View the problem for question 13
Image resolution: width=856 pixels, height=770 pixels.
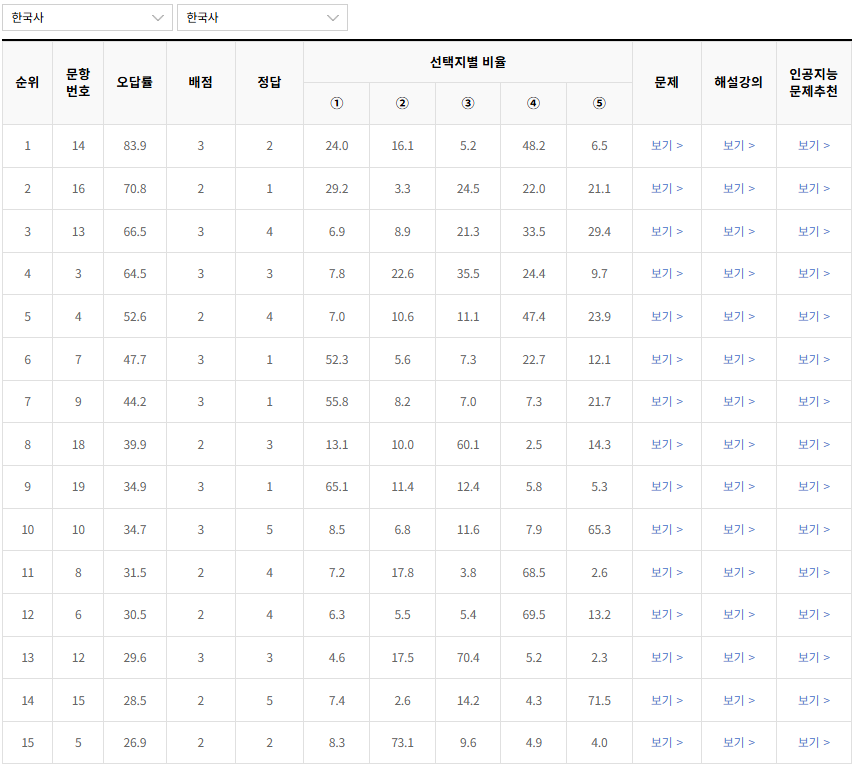[x=667, y=231]
